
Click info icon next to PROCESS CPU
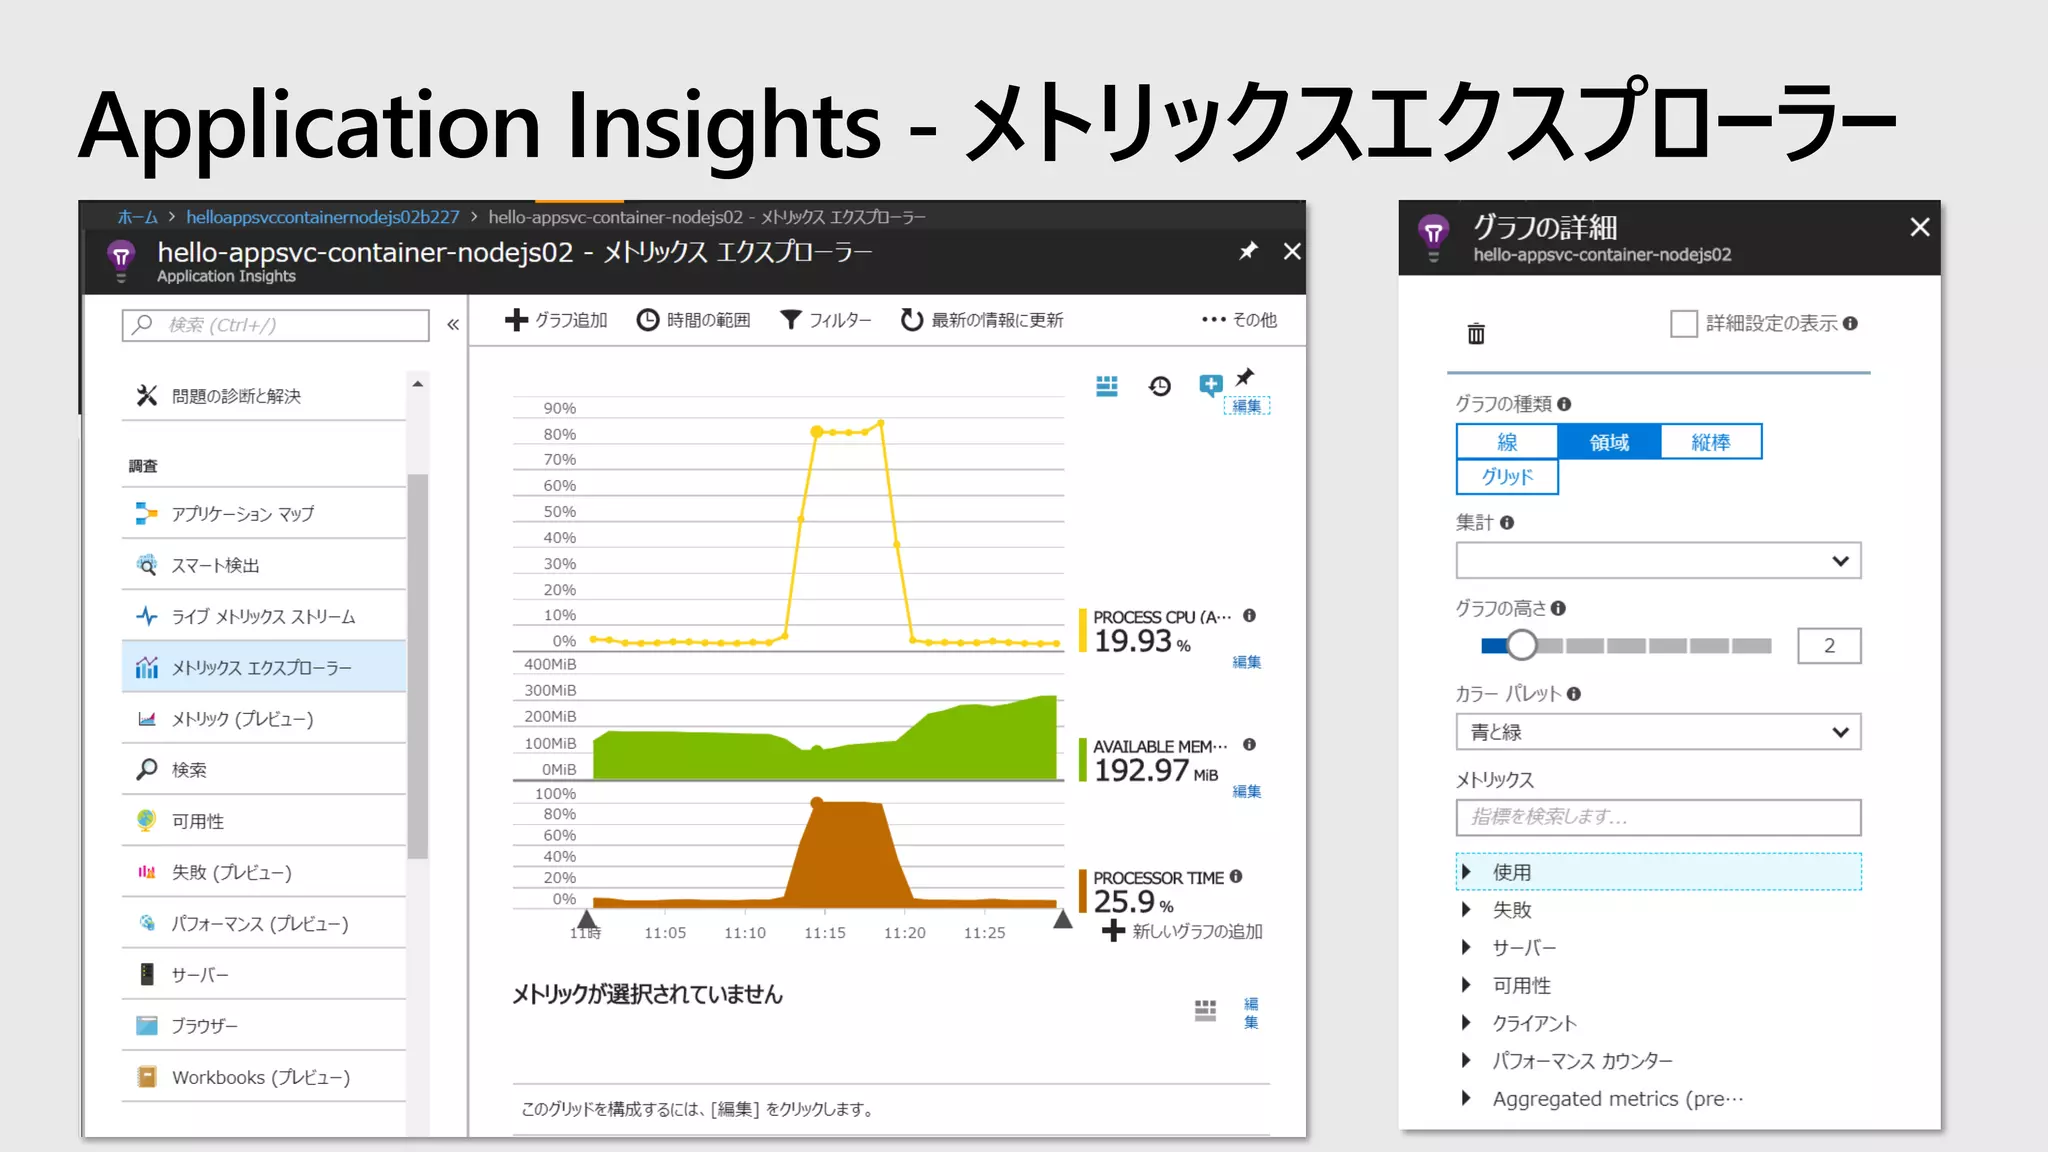pos(1249,616)
